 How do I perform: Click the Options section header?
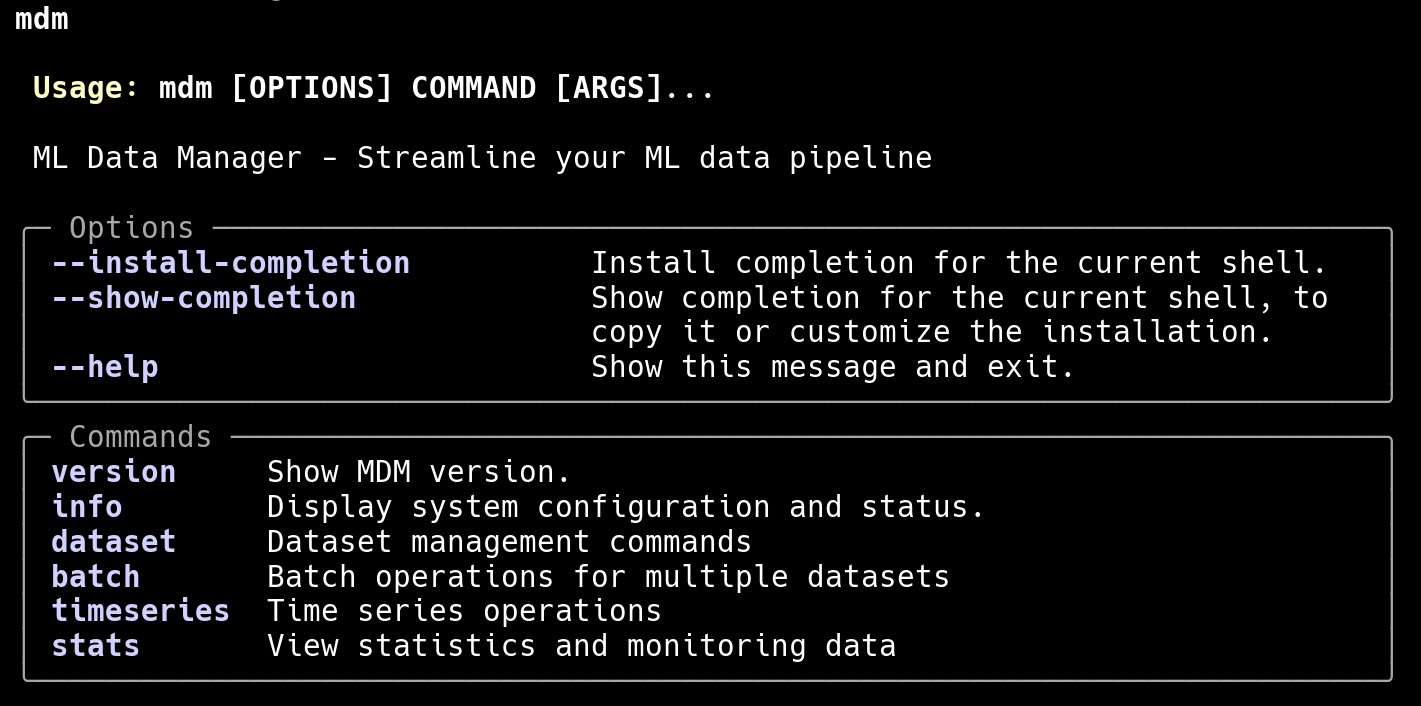[131, 228]
